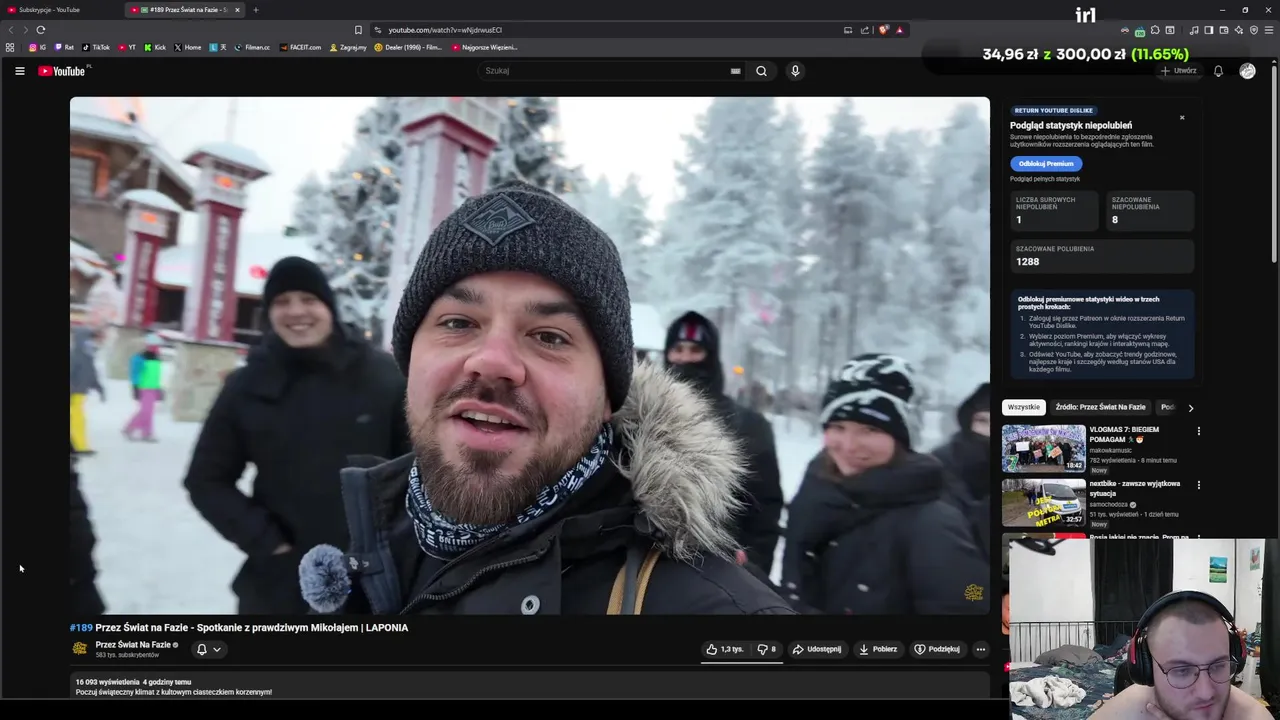The image size is (1280, 720).
Task: Open the Rat bookmark
Action: click(65, 47)
